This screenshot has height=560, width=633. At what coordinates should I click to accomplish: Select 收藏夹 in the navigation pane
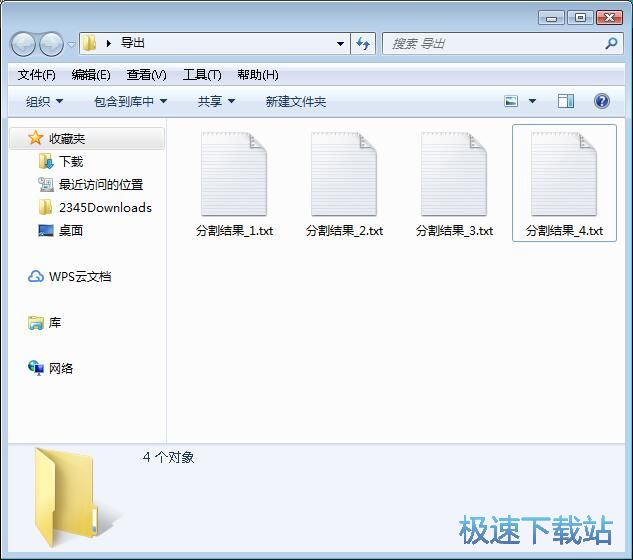pos(87,138)
